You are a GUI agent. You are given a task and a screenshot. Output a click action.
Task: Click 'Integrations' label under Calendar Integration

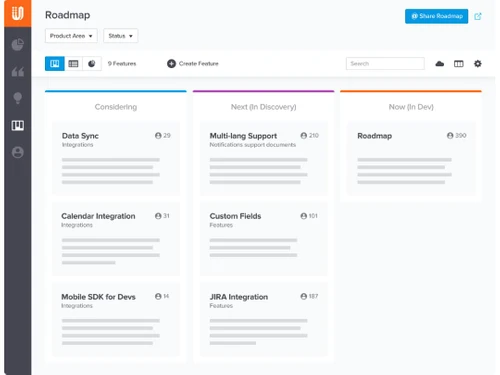(x=77, y=225)
